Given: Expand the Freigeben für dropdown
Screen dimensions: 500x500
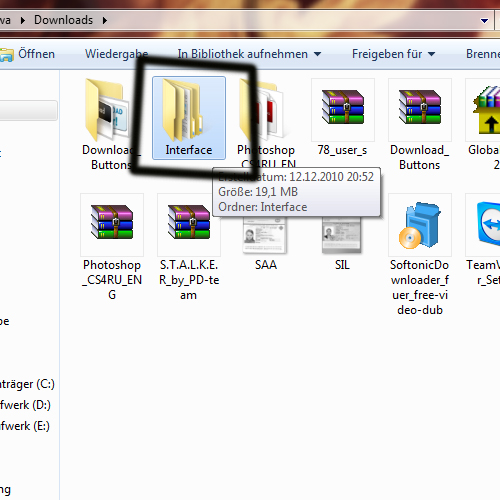Looking at the screenshot, I should coord(393,54).
